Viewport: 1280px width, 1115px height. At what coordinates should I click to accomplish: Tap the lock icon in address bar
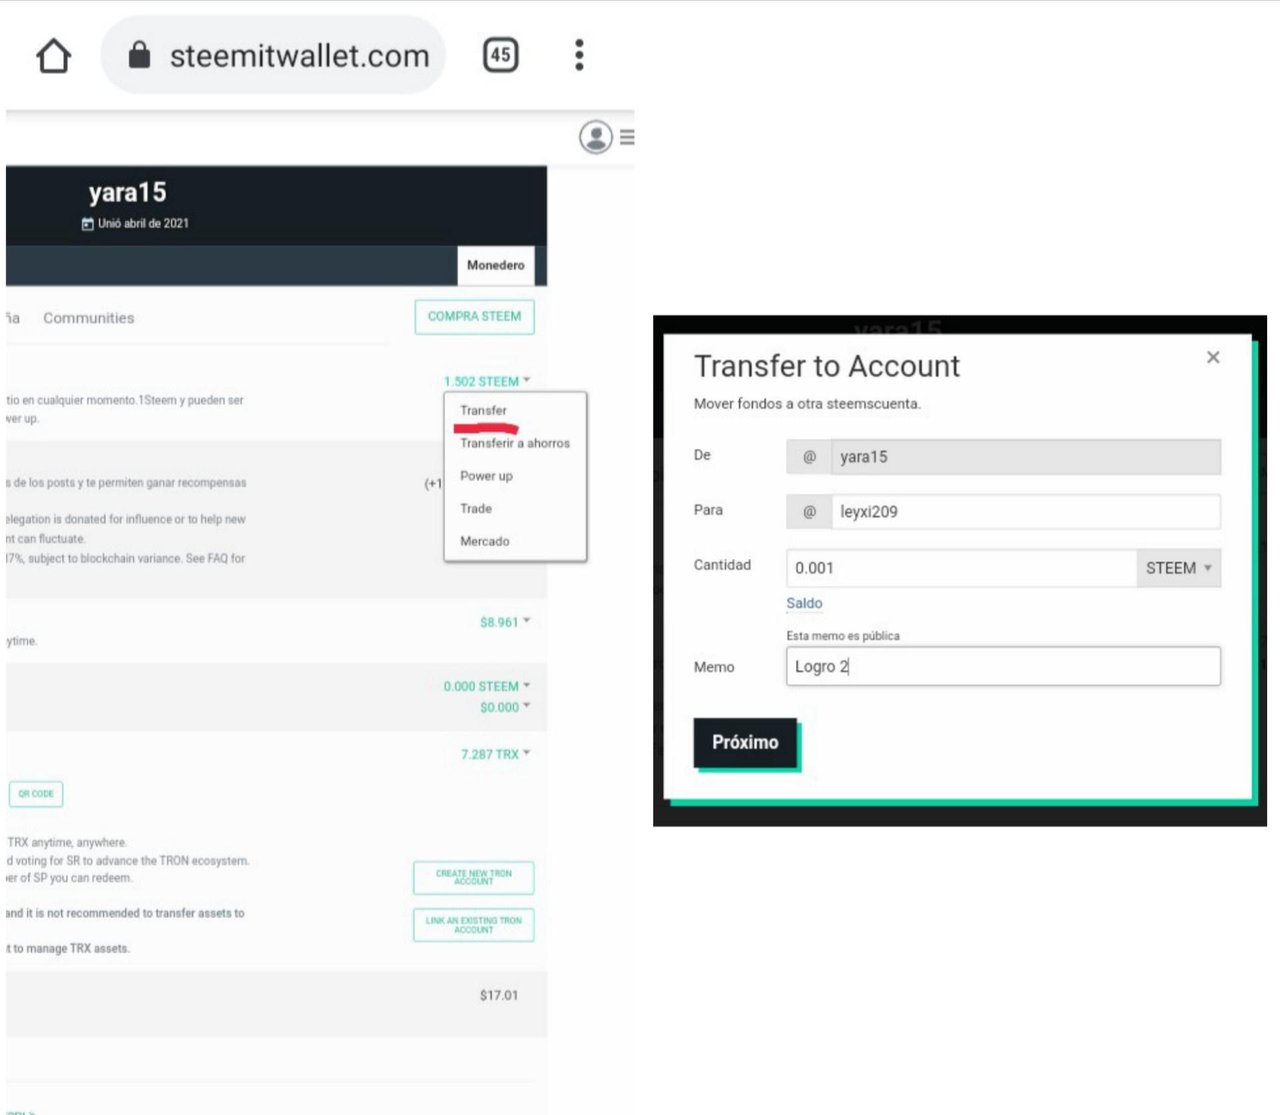(140, 55)
